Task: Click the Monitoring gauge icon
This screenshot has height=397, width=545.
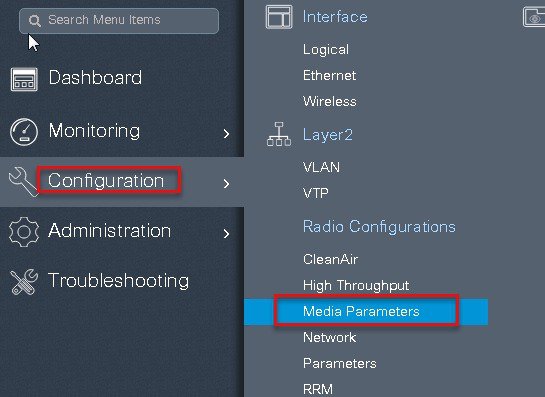Action: pyautogui.click(x=24, y=132)
